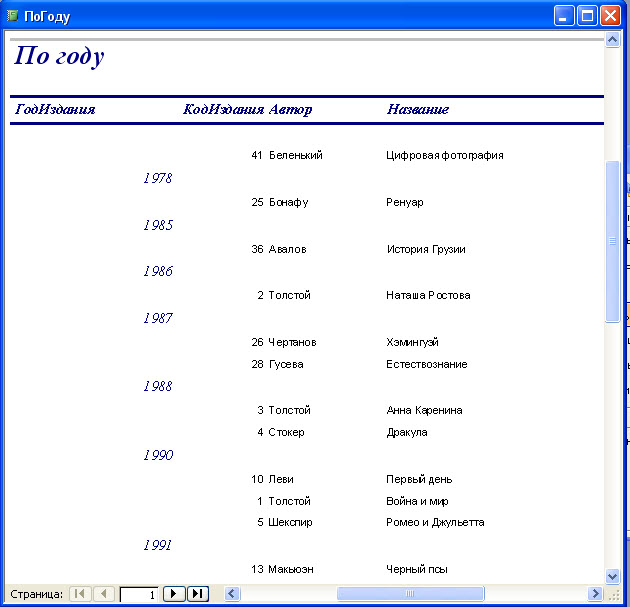Click the vertical scrollbar thumb
Viewport: 630px width, 607px height.
coord(612,241)
